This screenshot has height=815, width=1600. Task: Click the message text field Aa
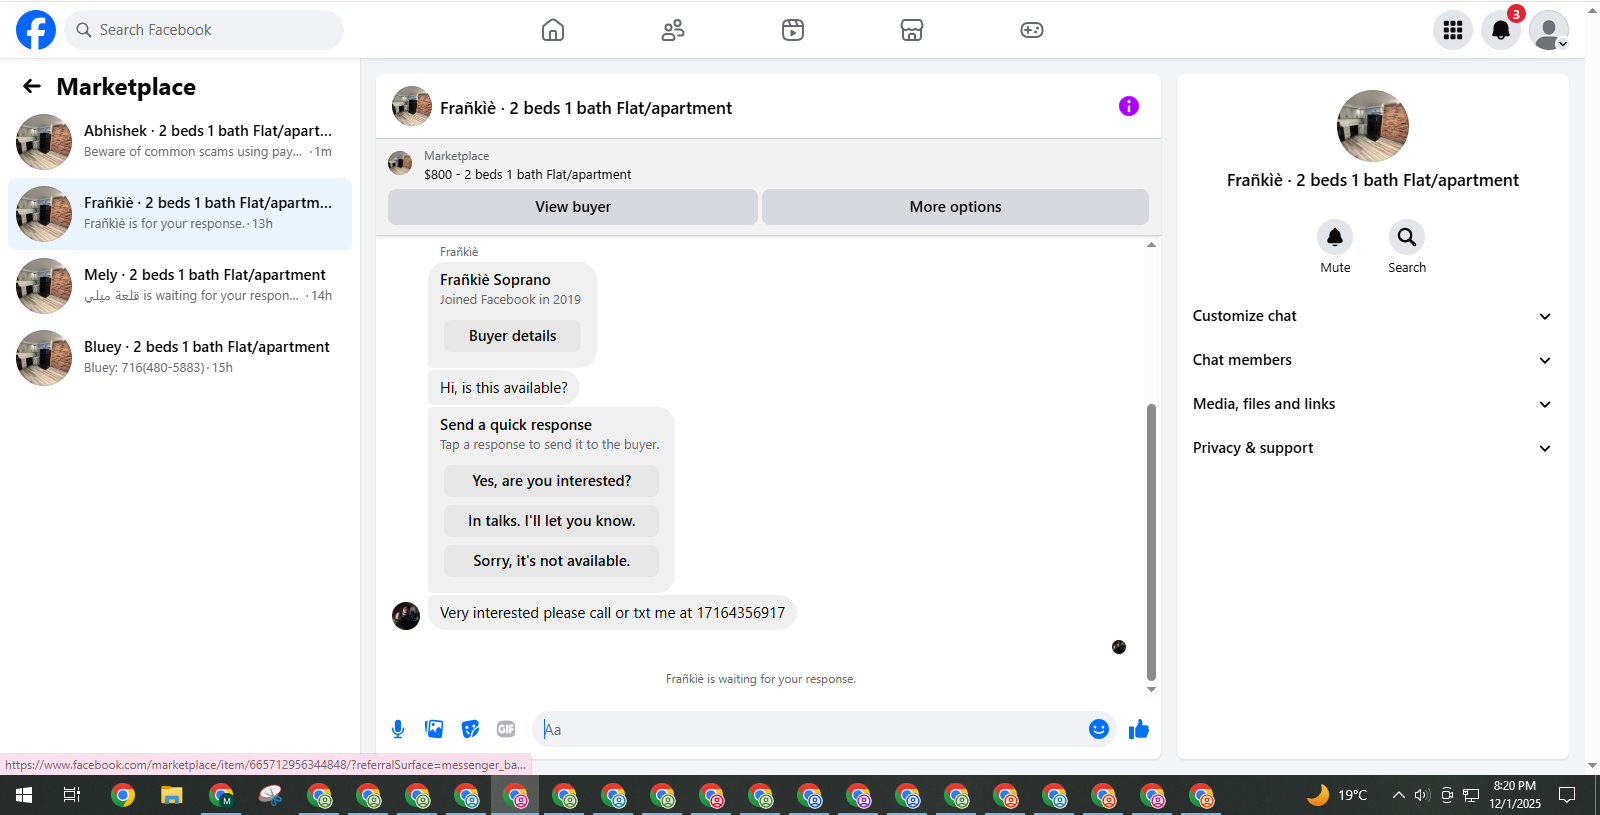(811, 729)
